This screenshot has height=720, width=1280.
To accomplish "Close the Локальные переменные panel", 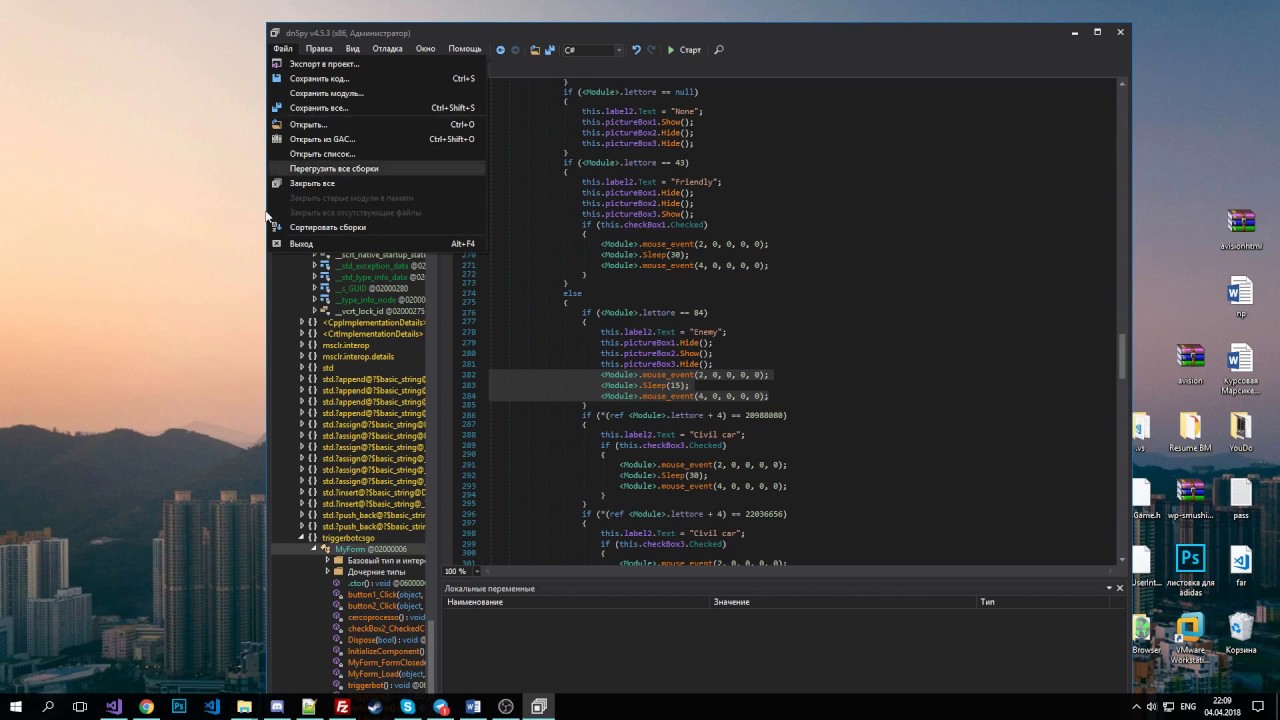I will [1119, 588].
